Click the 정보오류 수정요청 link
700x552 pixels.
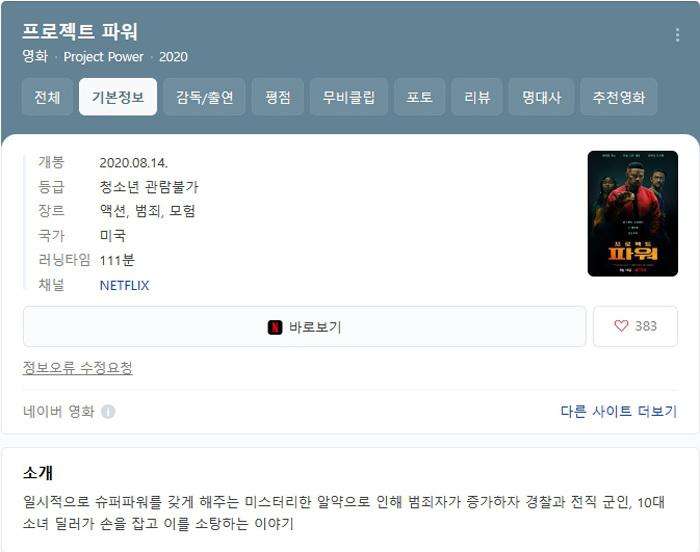tap(78, 368)
